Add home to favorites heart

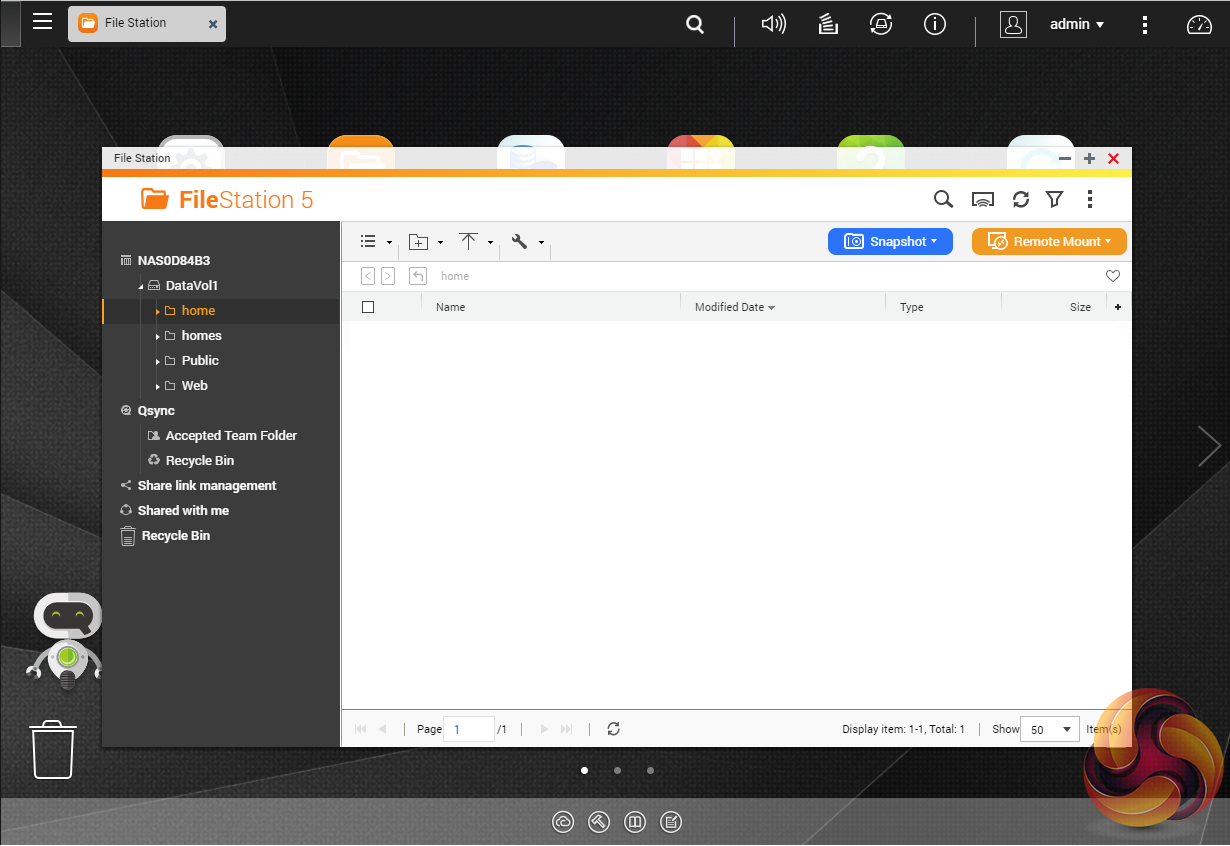point(1113,276)
